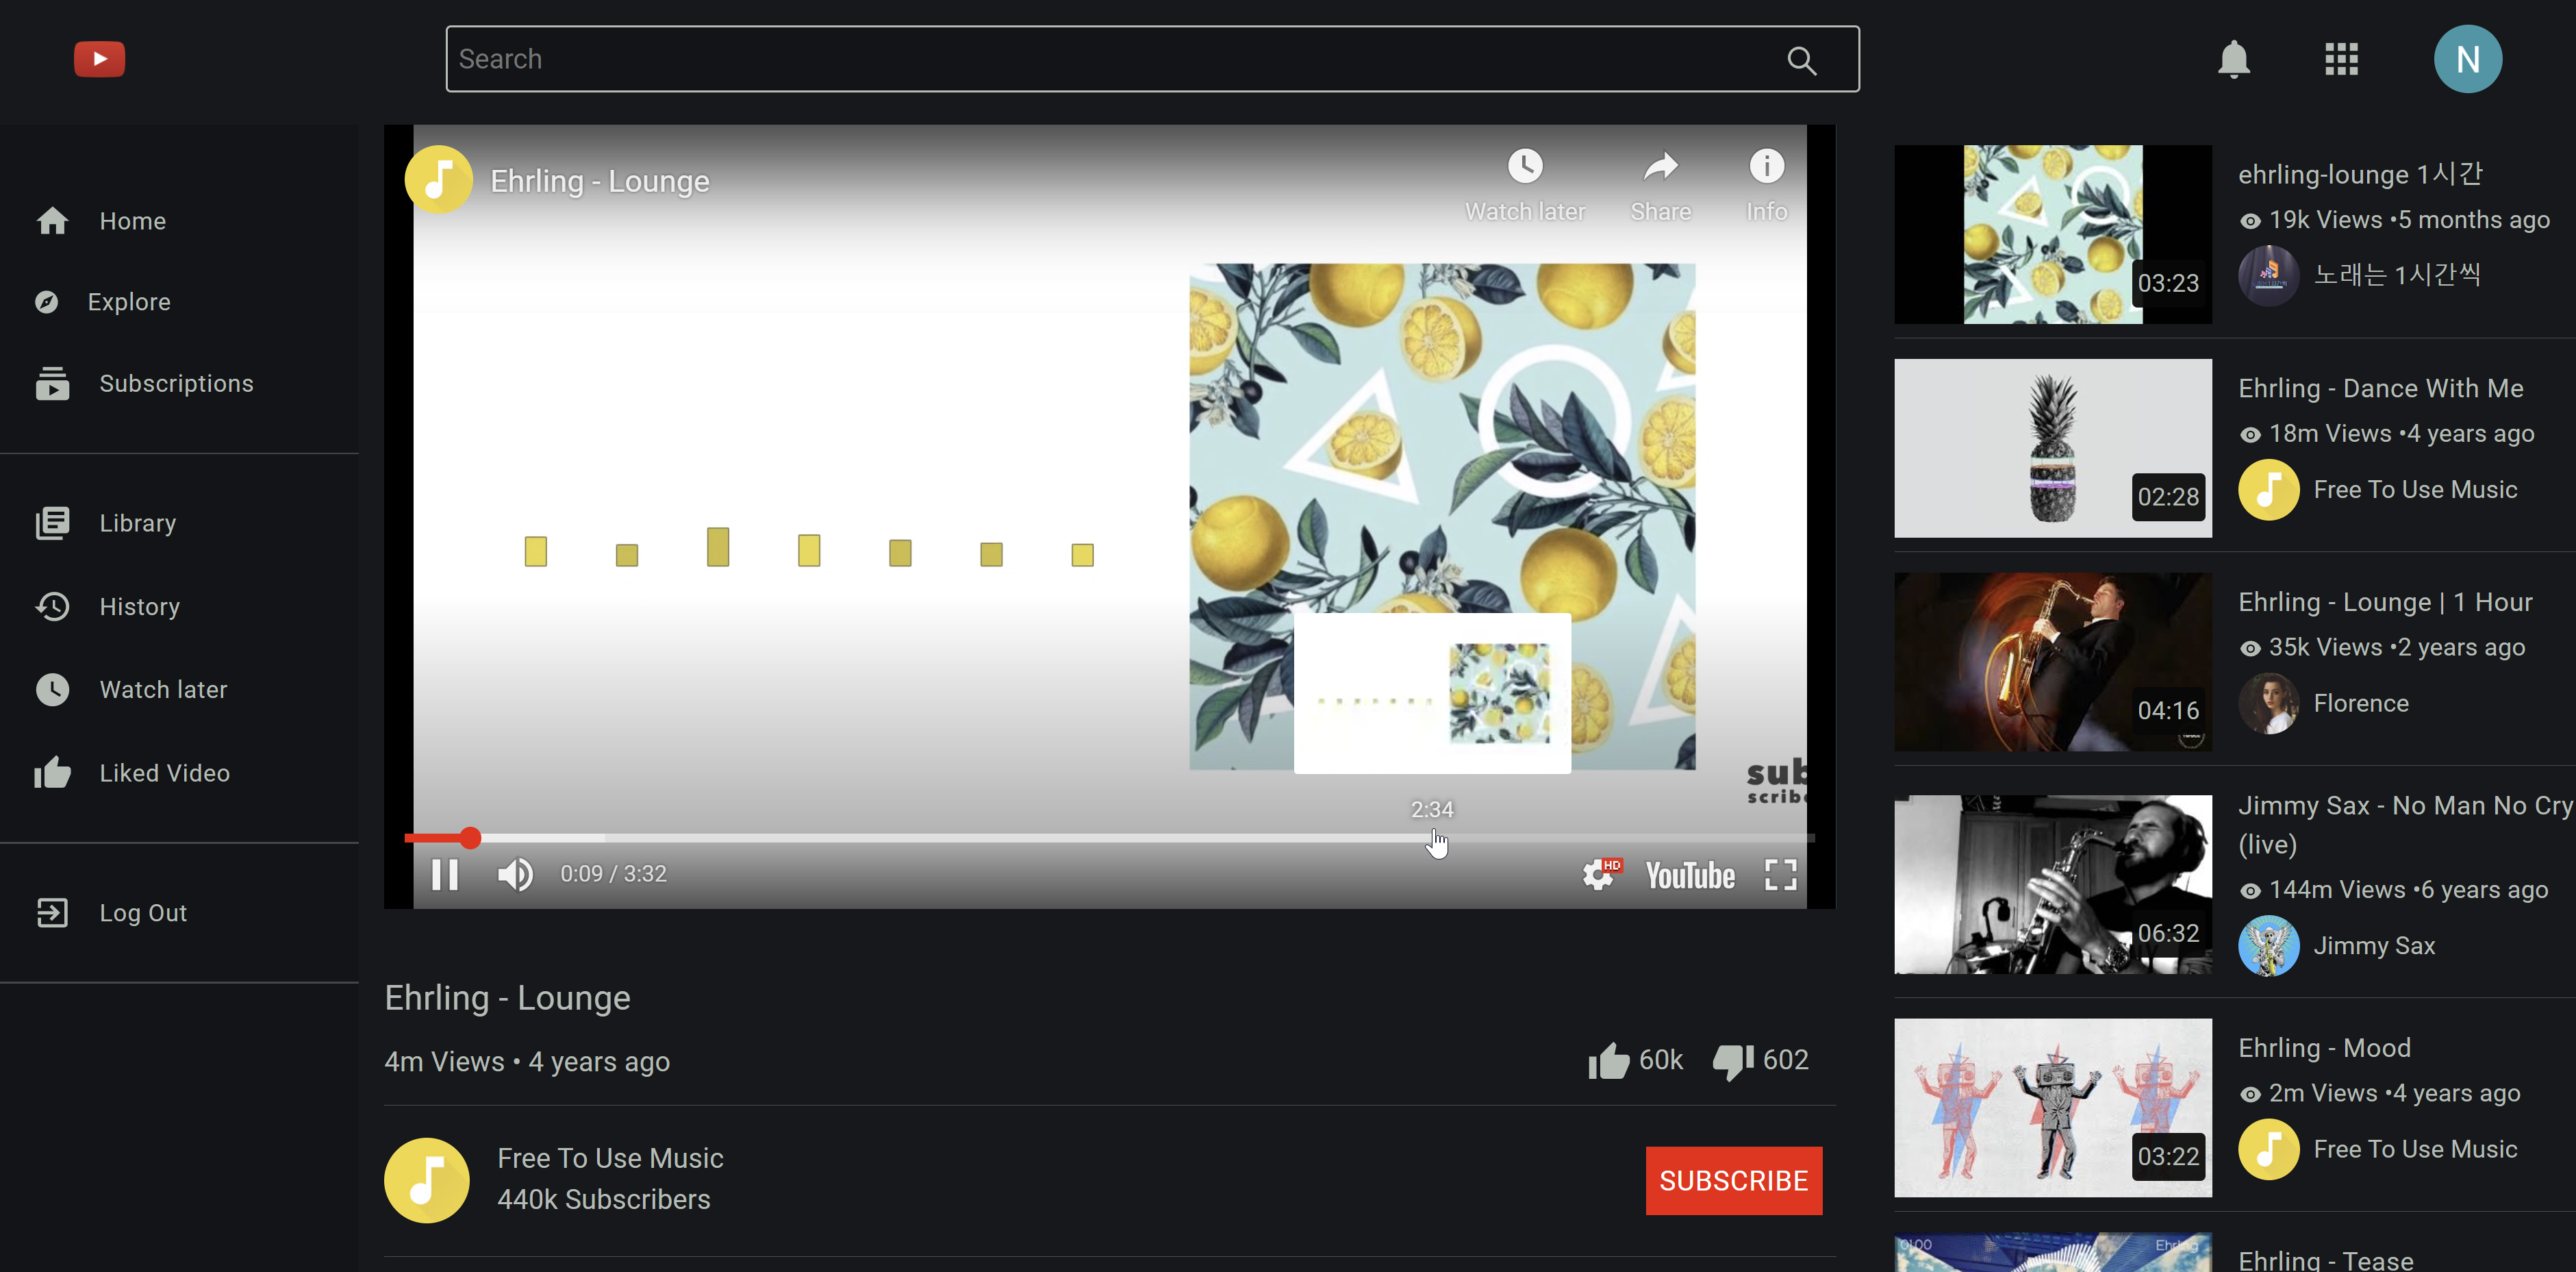Click the Log Out link
Viewport: 2576px width, 1272px height.
(x=143, y=913)
